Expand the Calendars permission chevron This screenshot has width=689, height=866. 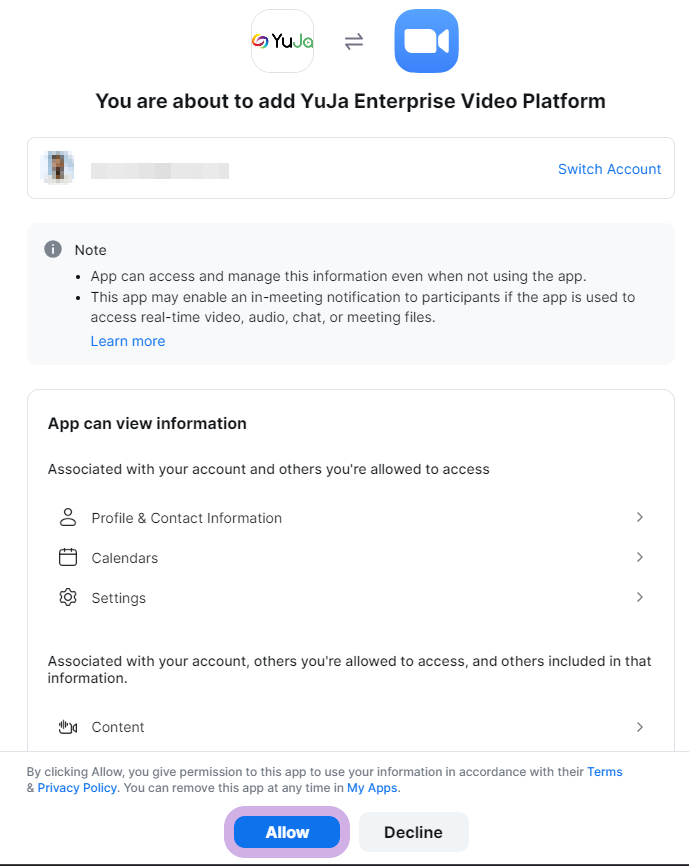click(x=640, y=557)
